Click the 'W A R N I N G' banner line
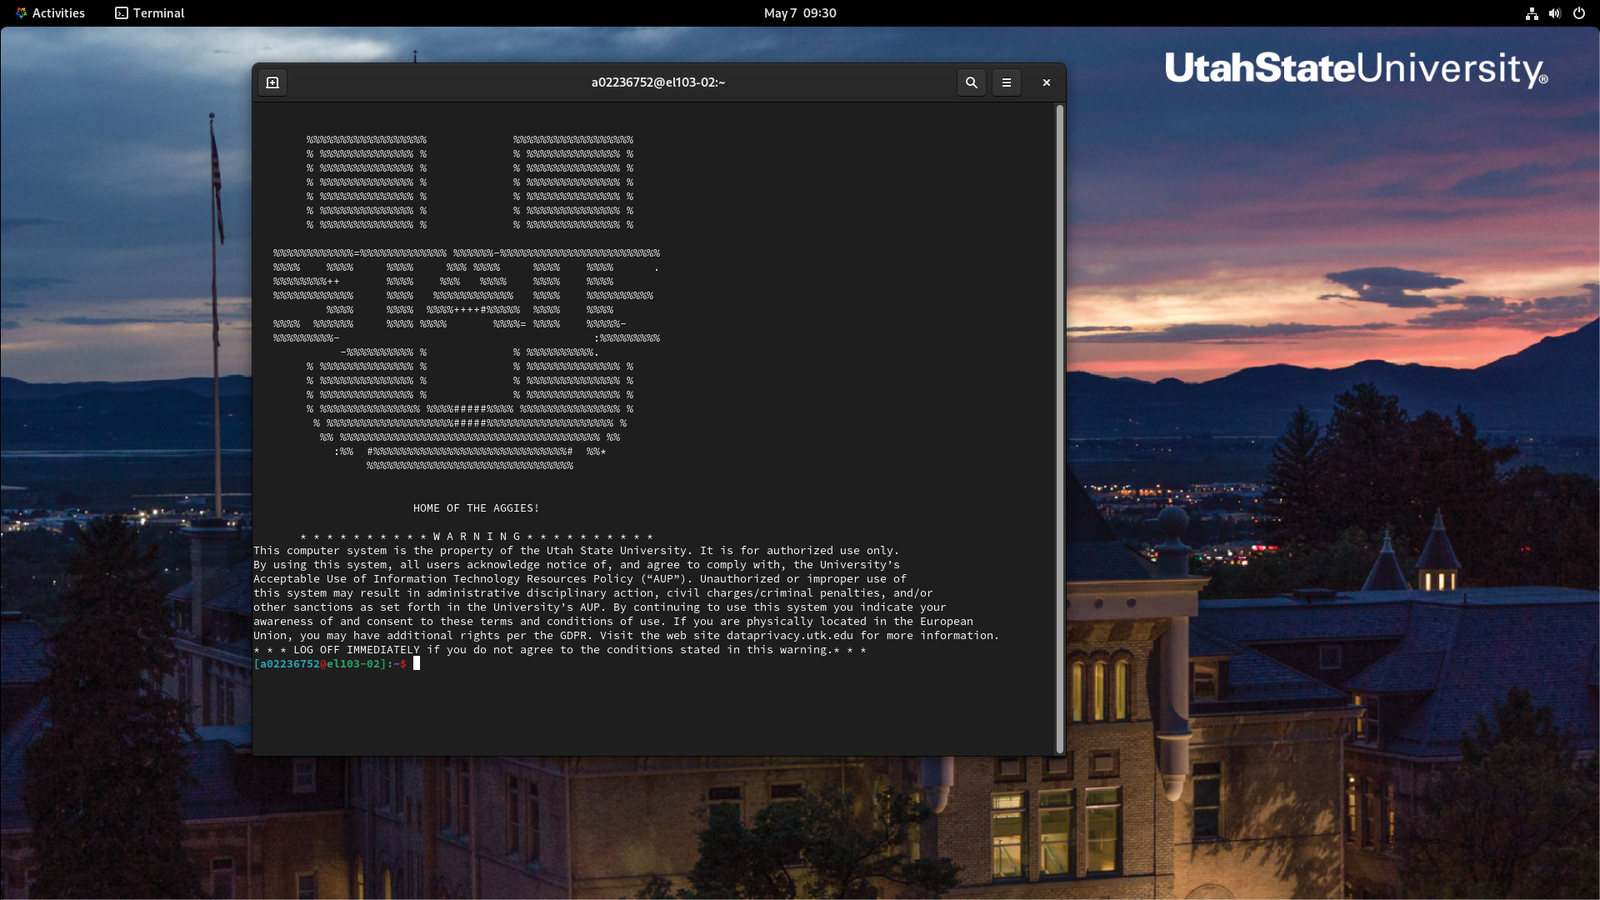Image resolution: width=1600 pixels, height=900 pixels. [477, 537]
